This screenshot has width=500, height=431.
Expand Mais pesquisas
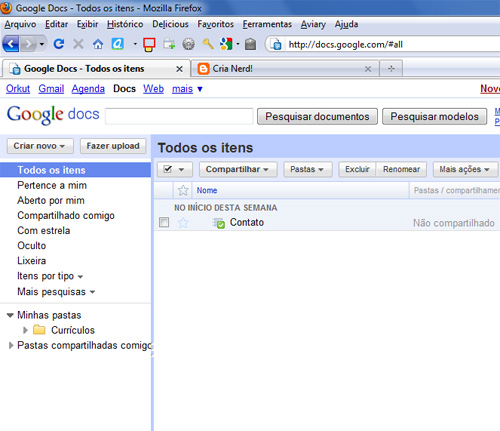click(x=92, y=292)
